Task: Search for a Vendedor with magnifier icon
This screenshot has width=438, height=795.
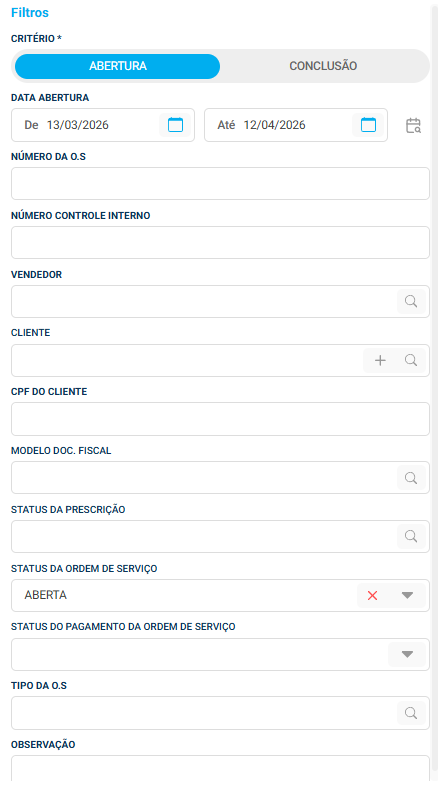Action: point(411,302)
